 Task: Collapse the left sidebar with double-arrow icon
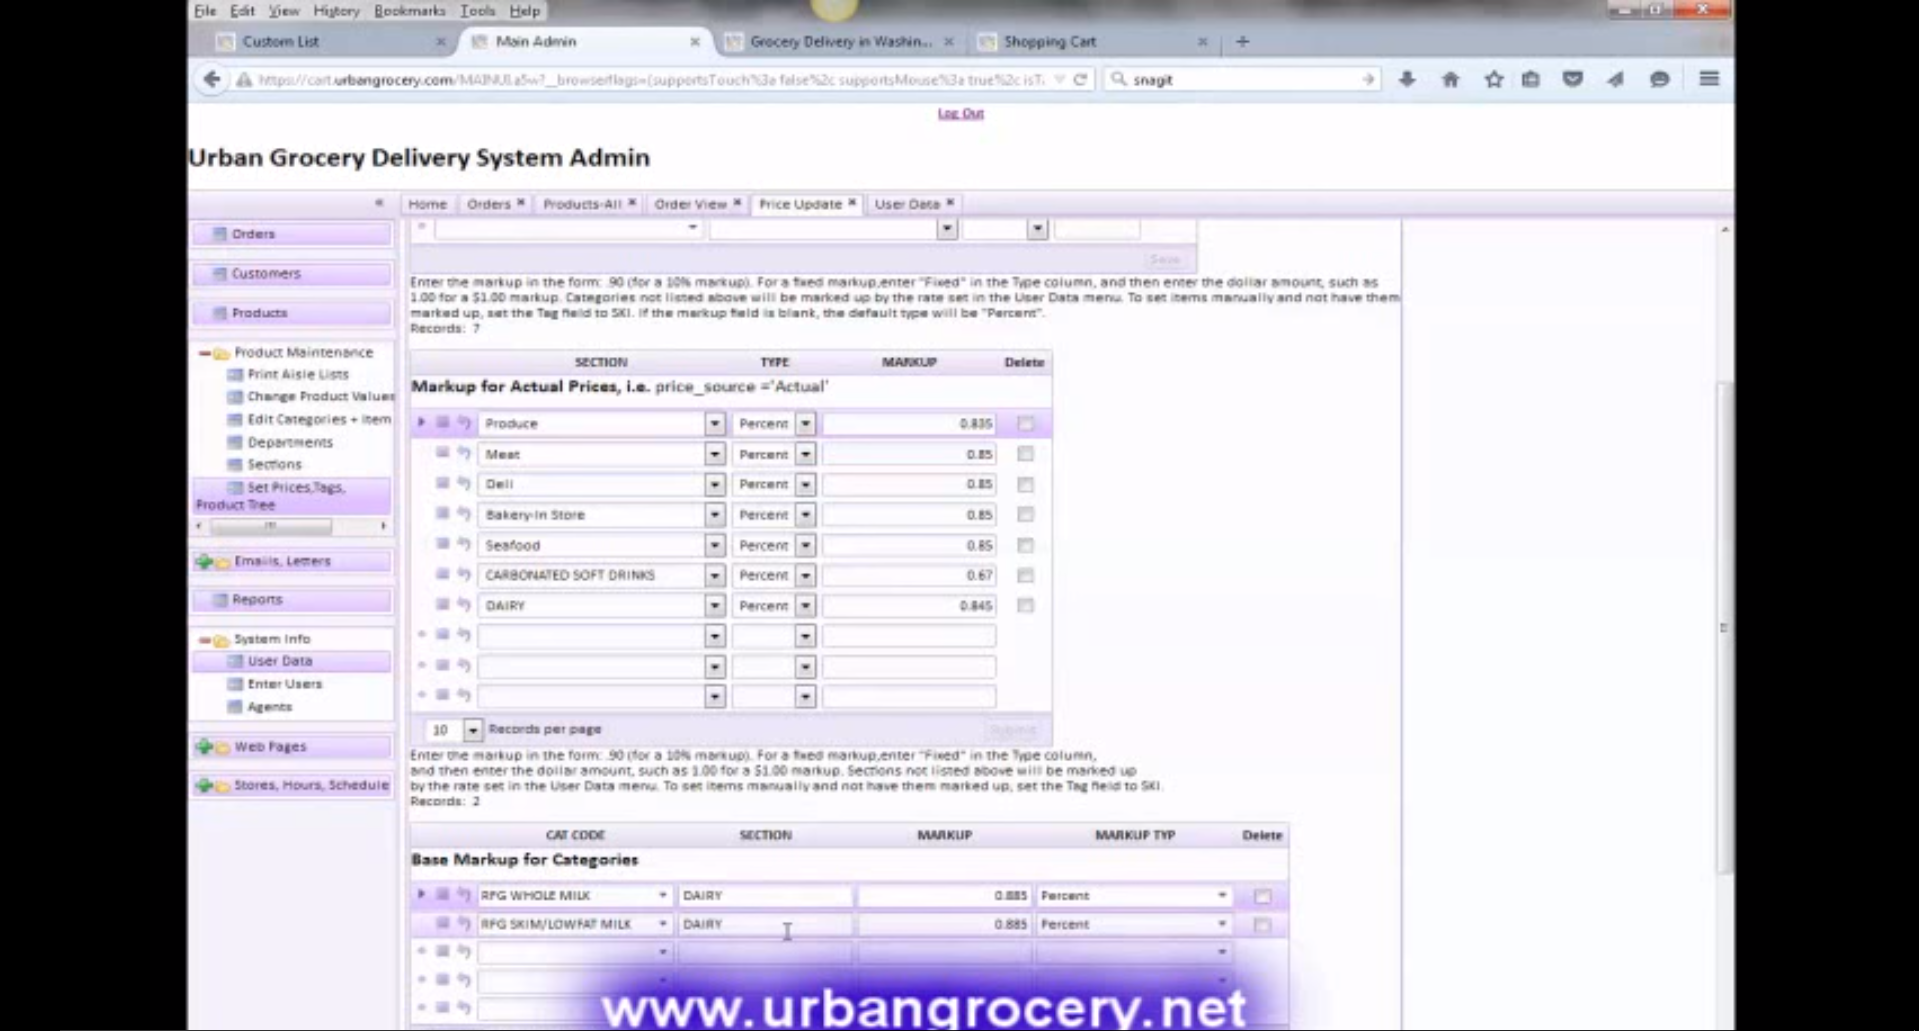coord(379,203)
